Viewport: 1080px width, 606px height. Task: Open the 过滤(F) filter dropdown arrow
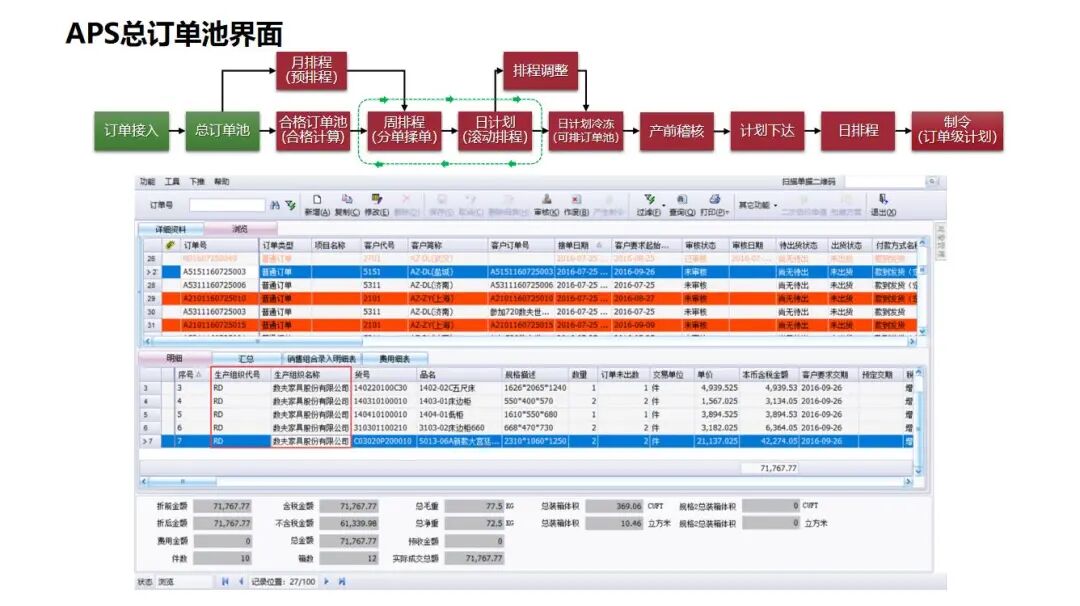click(664, 205)
